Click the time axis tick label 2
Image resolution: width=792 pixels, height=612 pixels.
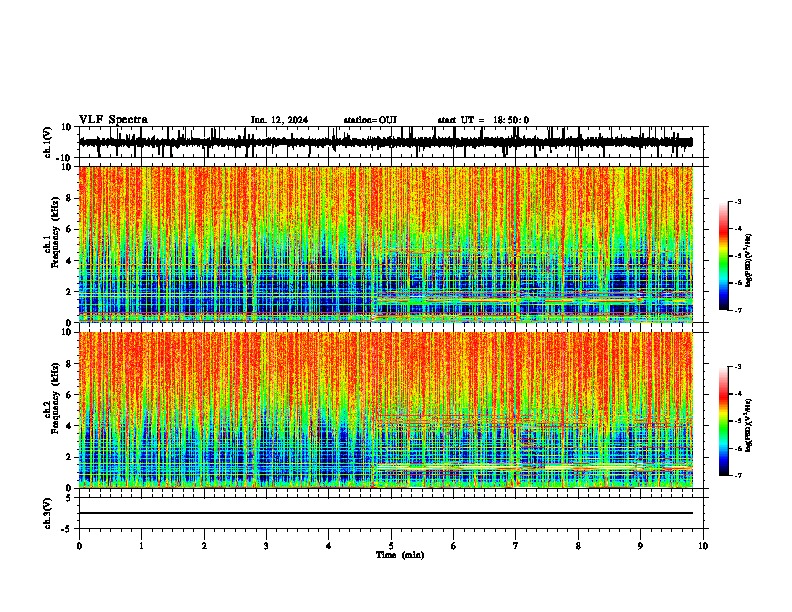click(x=204, y=546)
